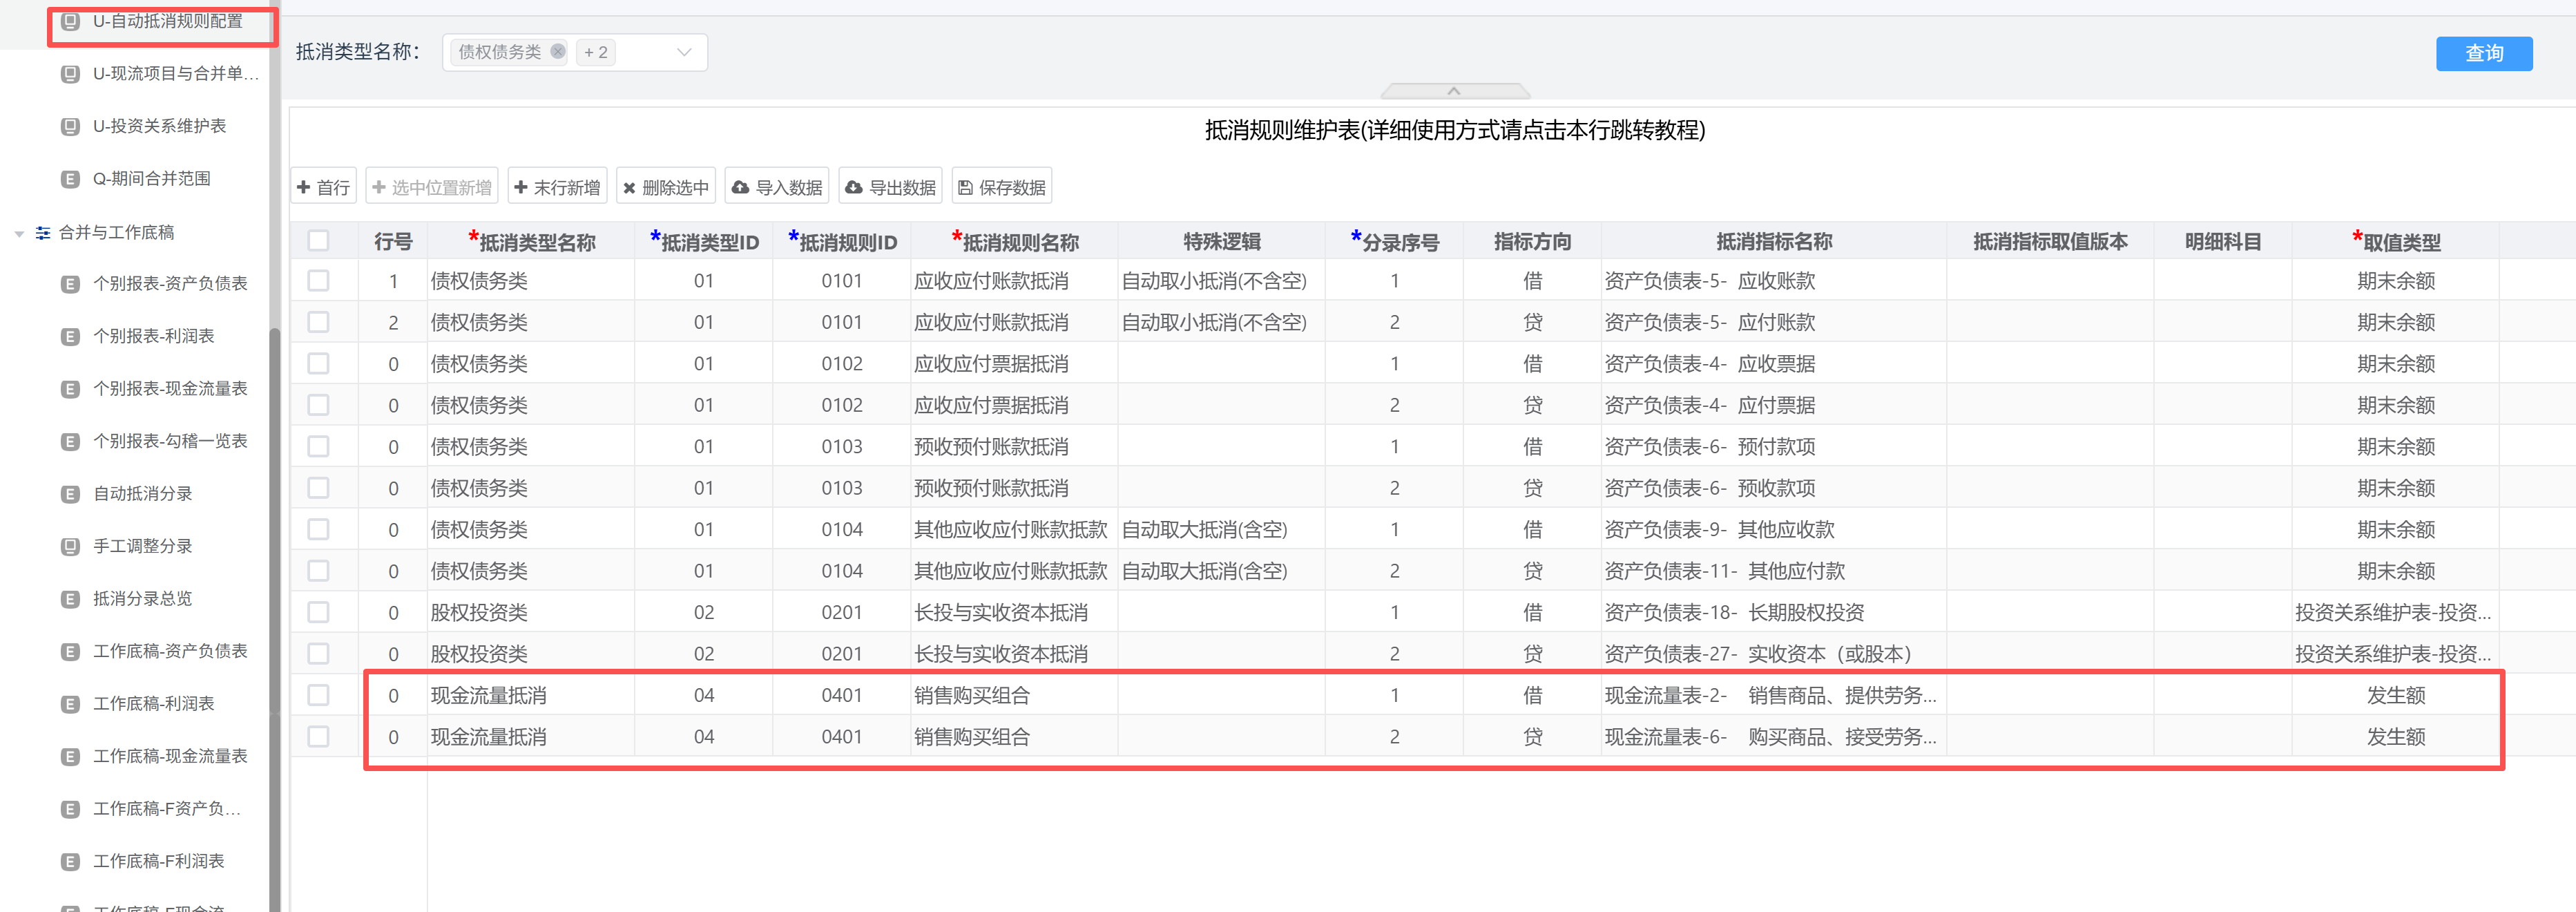Open the 抵消类型名称 dropdown arrow
The width and height of the screenshot is (2576, 912).
684,52
